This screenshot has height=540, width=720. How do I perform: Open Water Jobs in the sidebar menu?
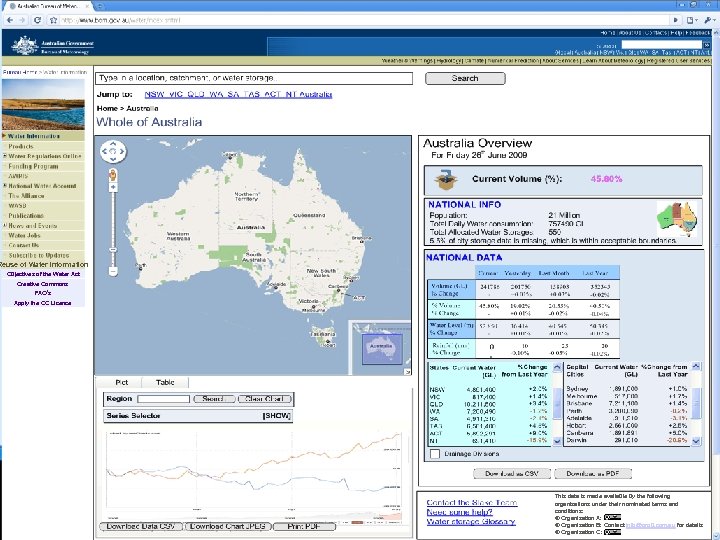tap(24, 235)
